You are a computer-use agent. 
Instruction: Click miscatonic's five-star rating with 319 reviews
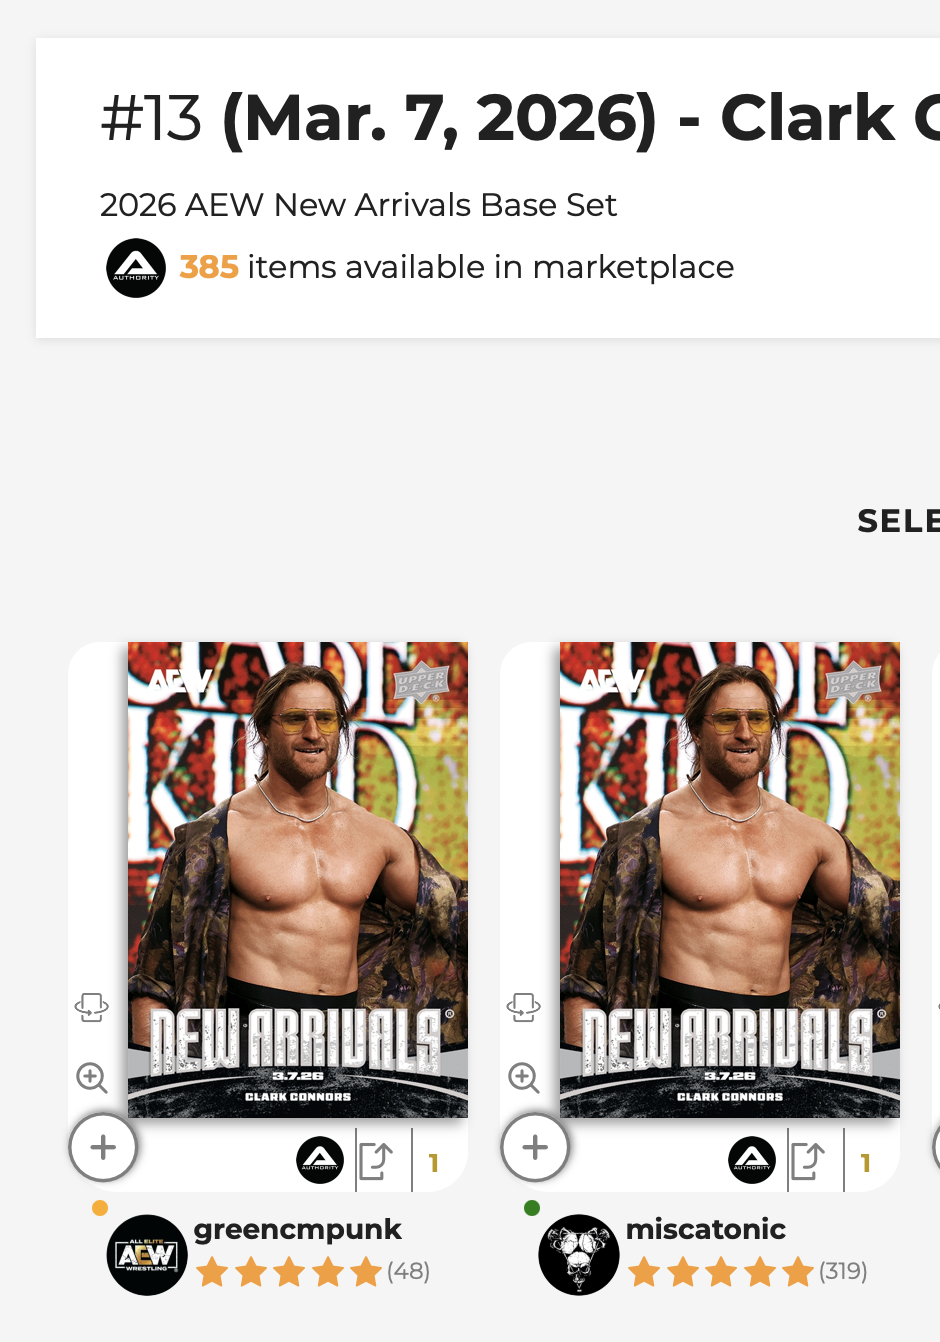pyautogui.click(x=746, y=1272)
